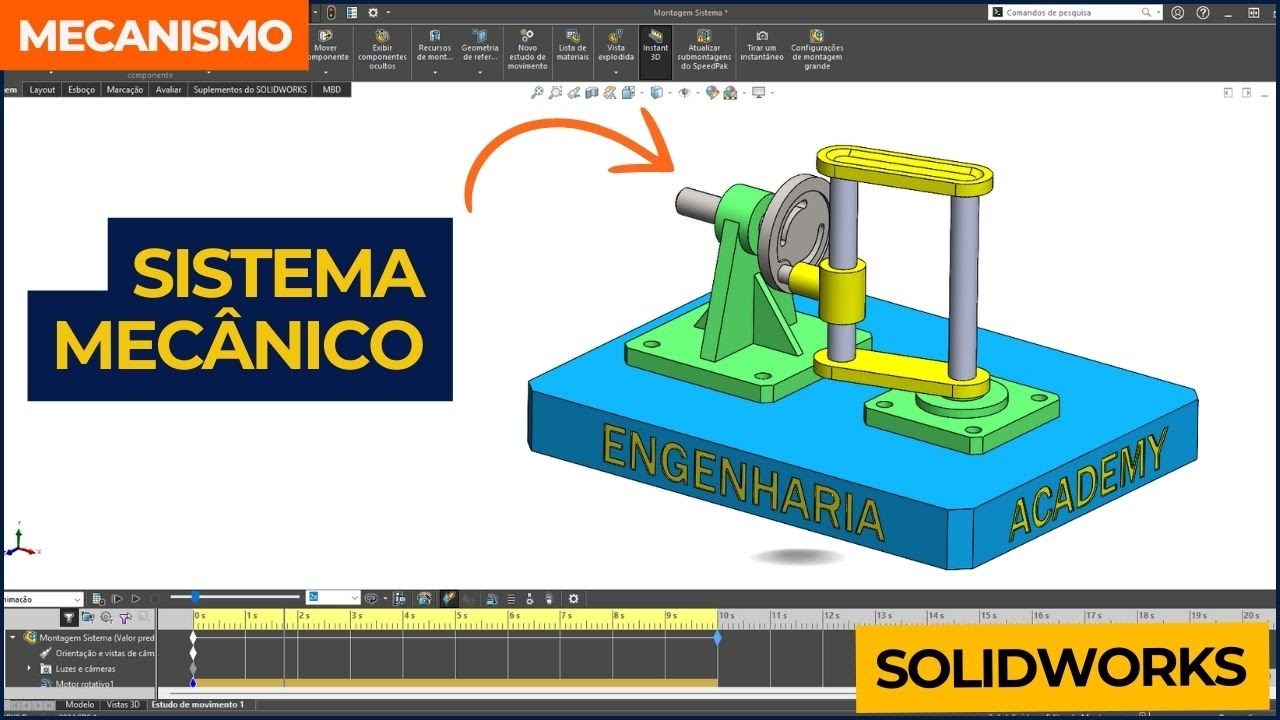Click Play from Start button
The image size is (1280, 720).
pyautogui.click(x=117, y=599)
